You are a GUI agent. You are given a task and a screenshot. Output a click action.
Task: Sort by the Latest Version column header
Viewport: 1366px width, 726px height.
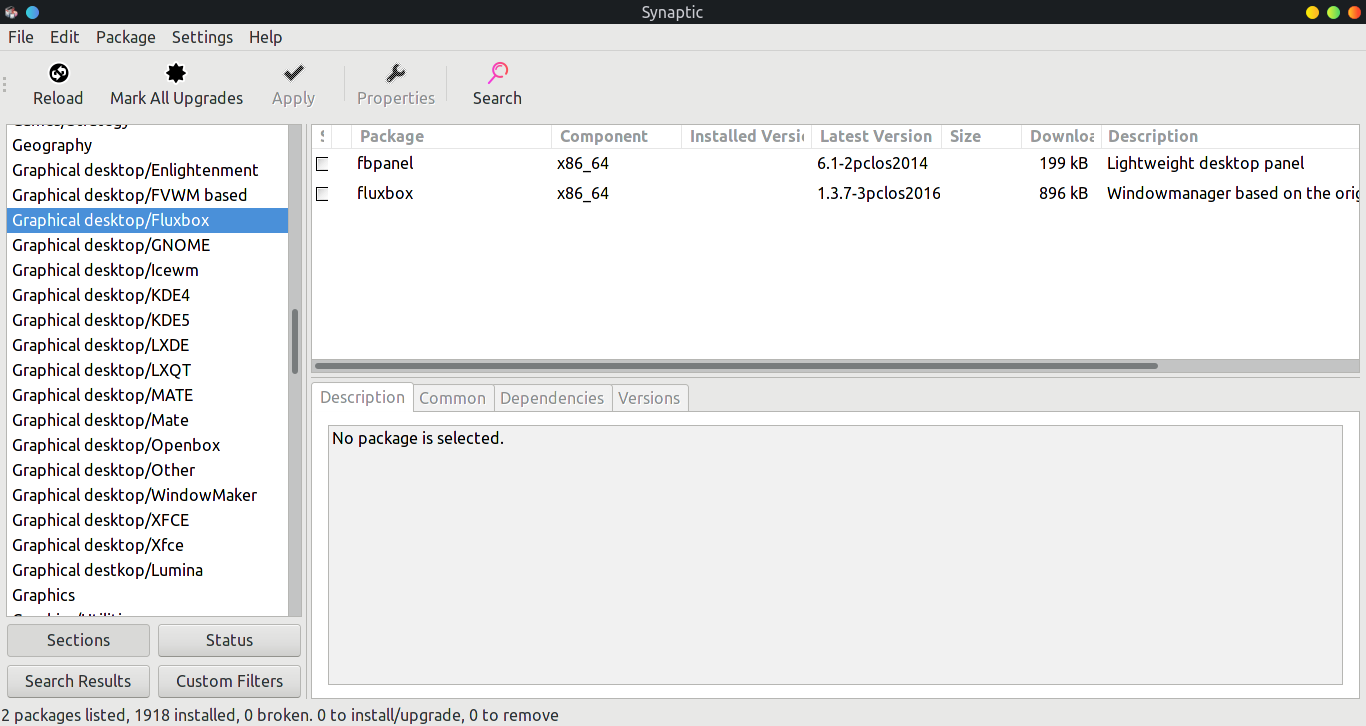(876, 136)
